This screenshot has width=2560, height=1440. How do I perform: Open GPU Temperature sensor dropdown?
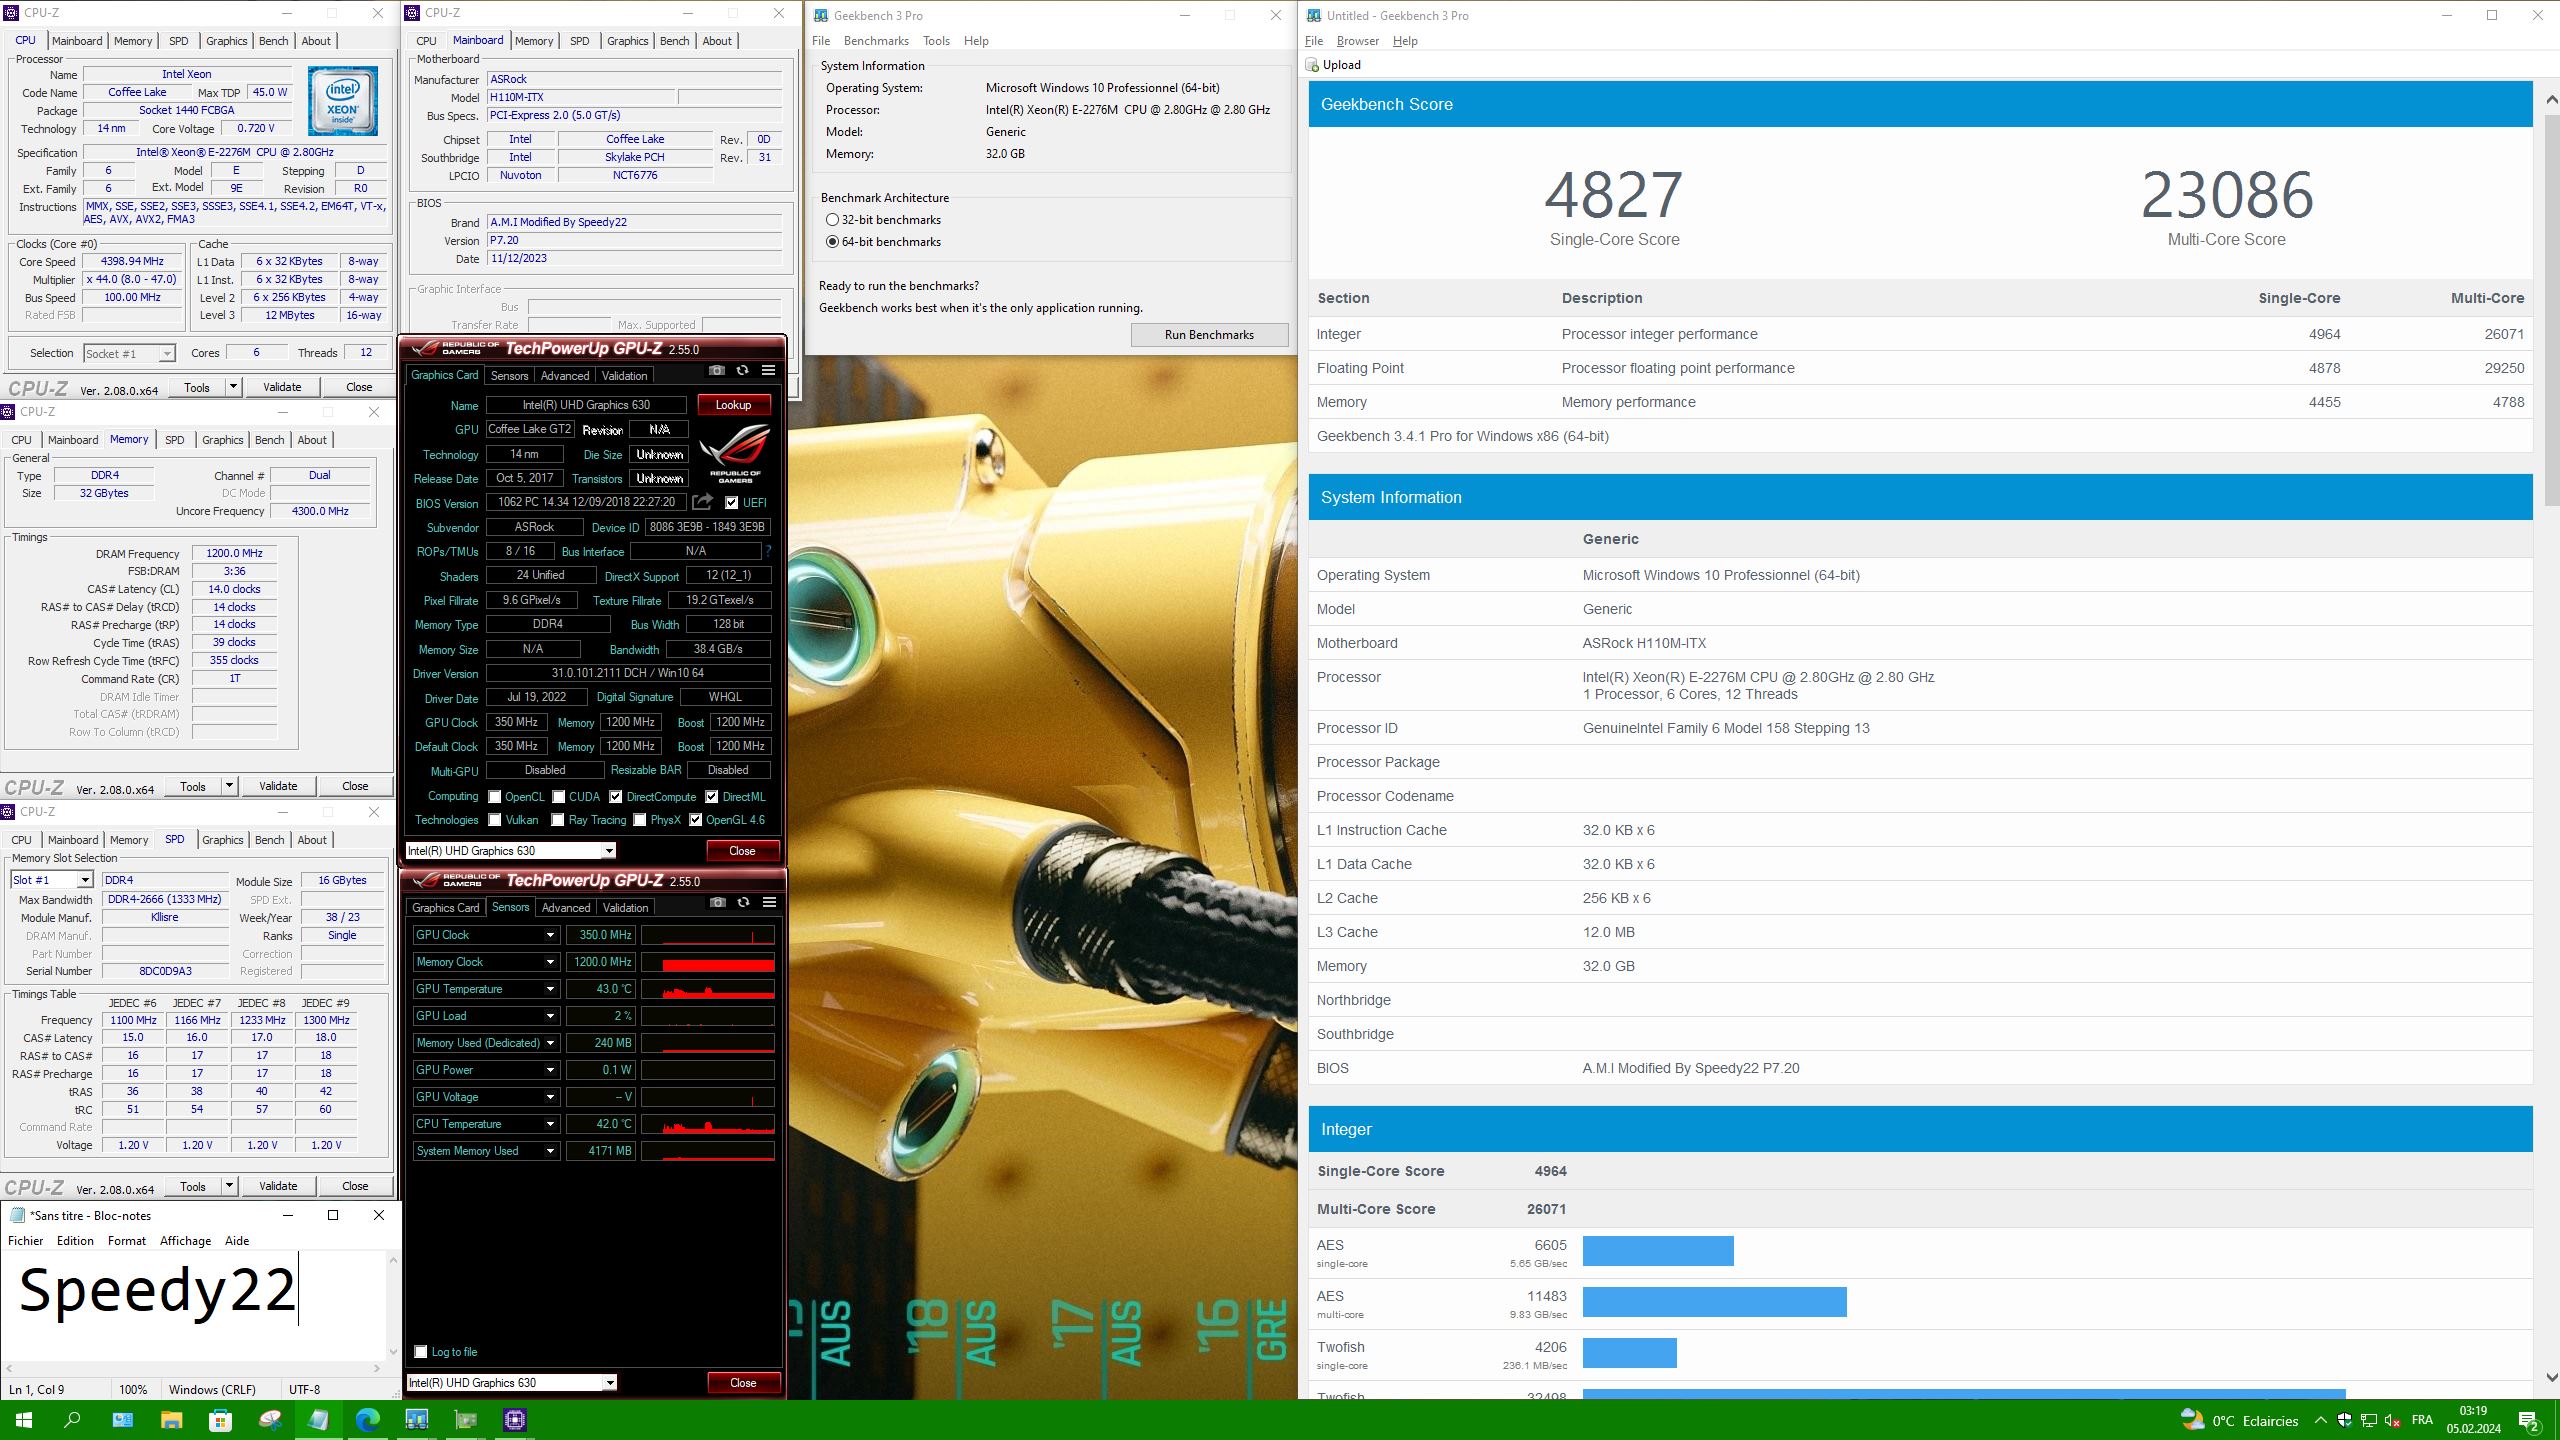click(x=549, y=989)
